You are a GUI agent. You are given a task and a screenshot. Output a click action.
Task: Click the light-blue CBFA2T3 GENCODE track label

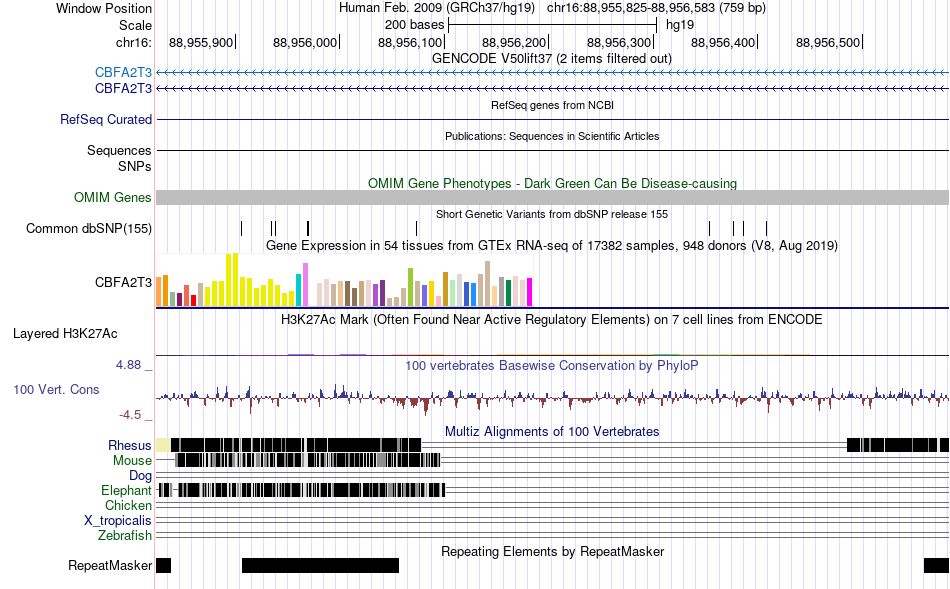[x=123, y=73]
